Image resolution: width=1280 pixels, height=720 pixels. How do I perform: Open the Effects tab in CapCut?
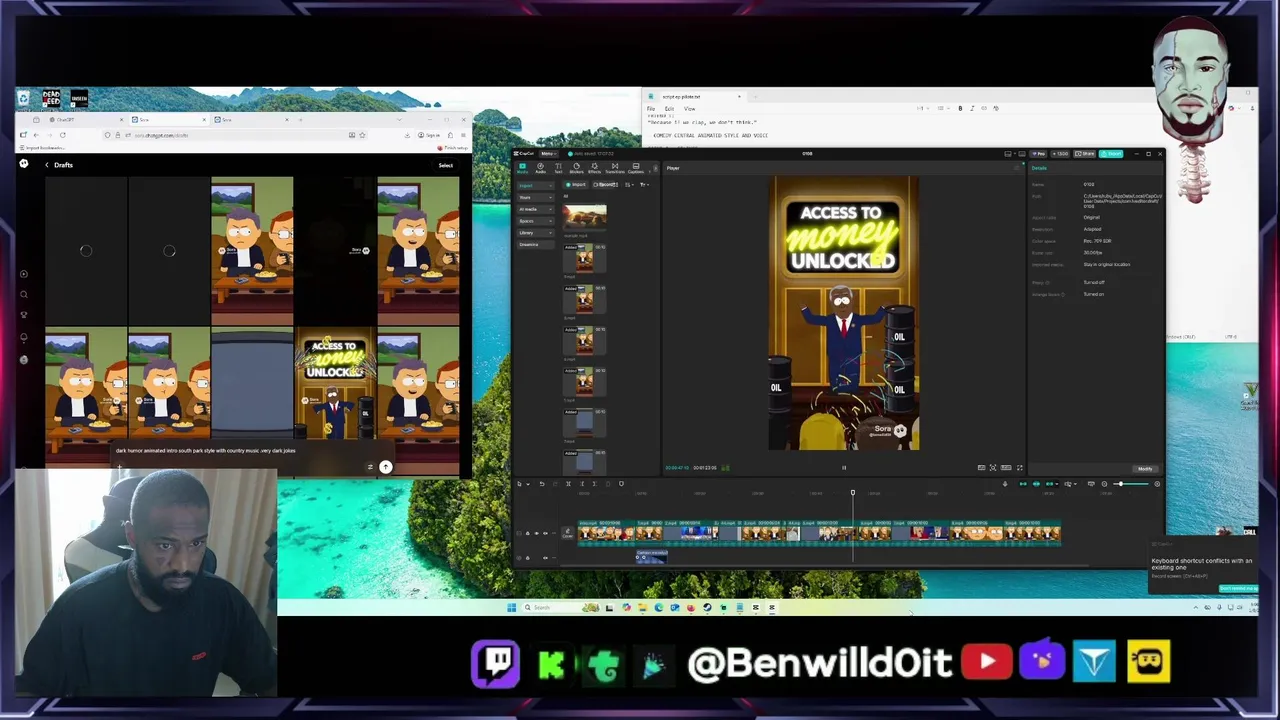point(594,168)
